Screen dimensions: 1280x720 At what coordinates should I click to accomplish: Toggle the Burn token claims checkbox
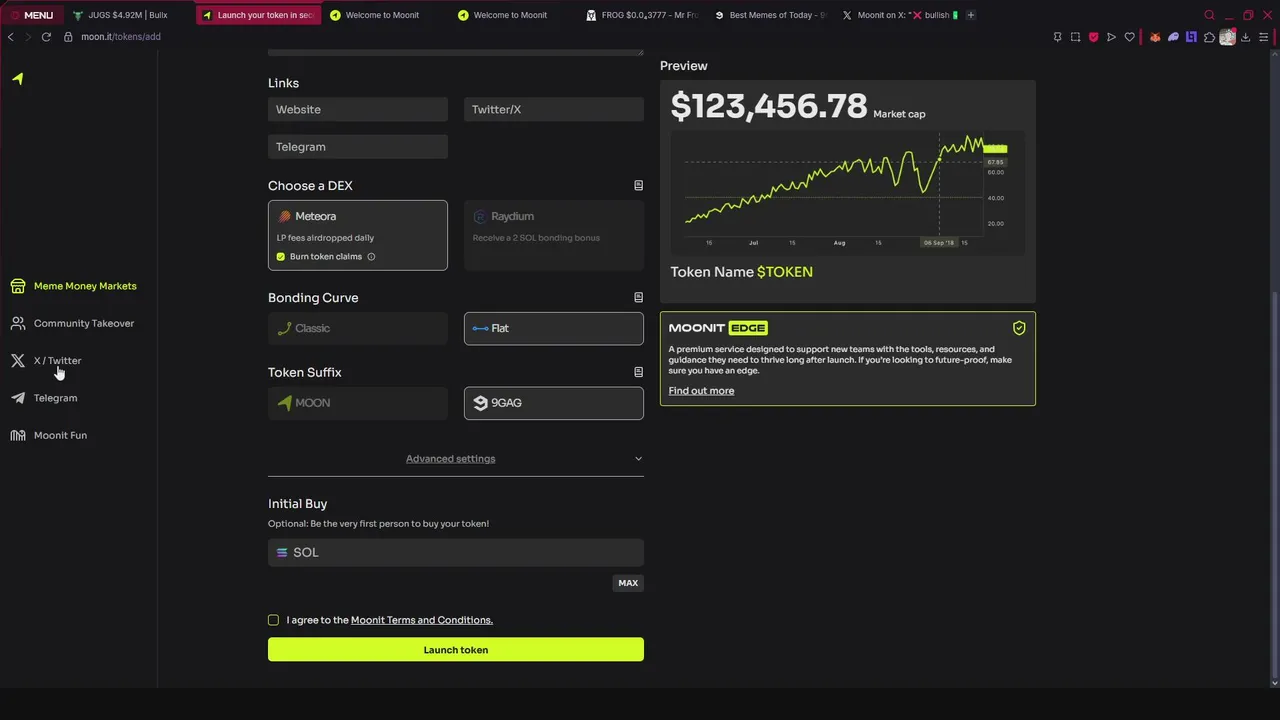click(x=281, y=257)
